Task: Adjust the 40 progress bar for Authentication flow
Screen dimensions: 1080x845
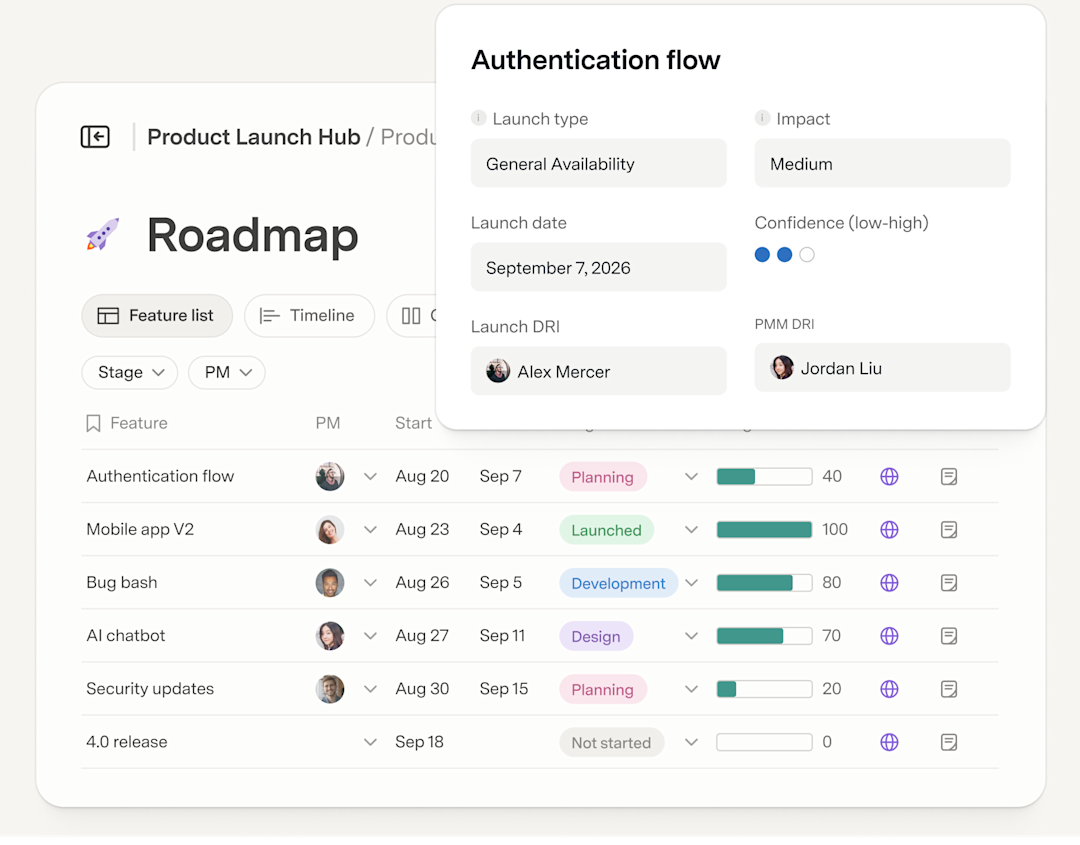Action: click(764, 476)
